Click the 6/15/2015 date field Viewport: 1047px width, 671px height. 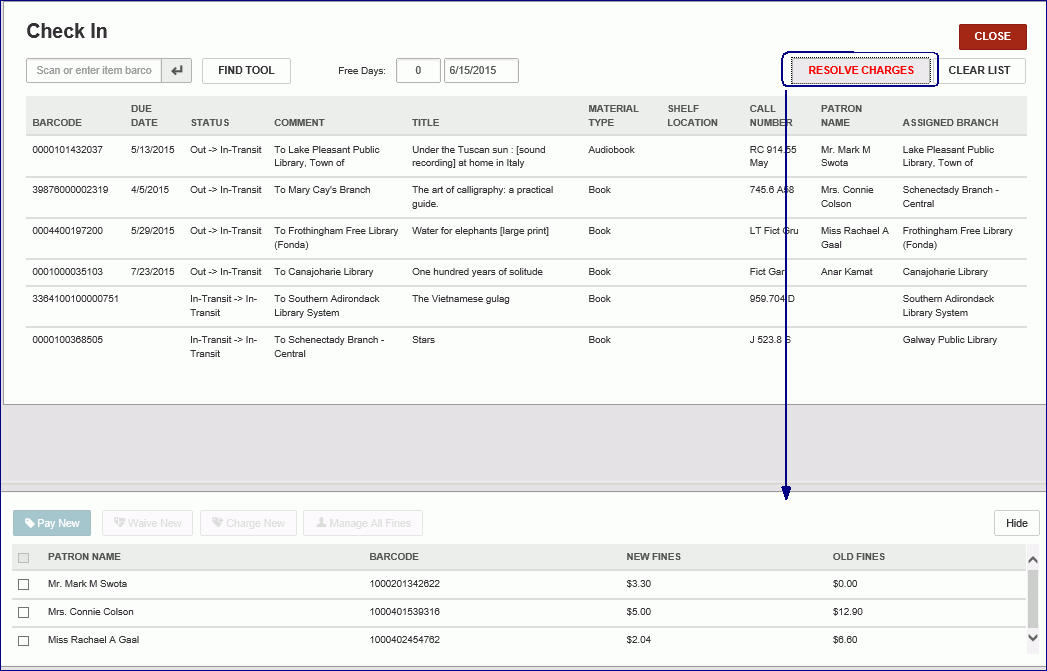point(481,70)
